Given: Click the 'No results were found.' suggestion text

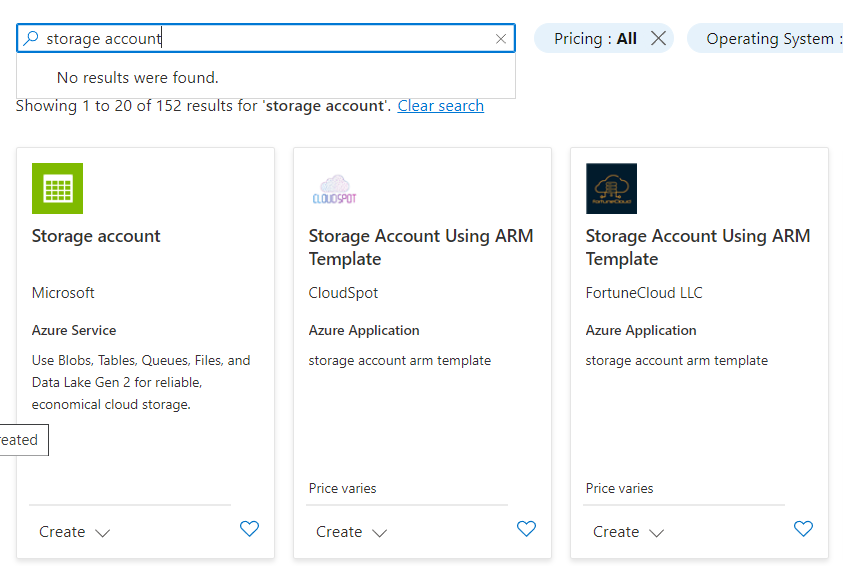Looking at the screenshot, I should [x=138, y=77].
